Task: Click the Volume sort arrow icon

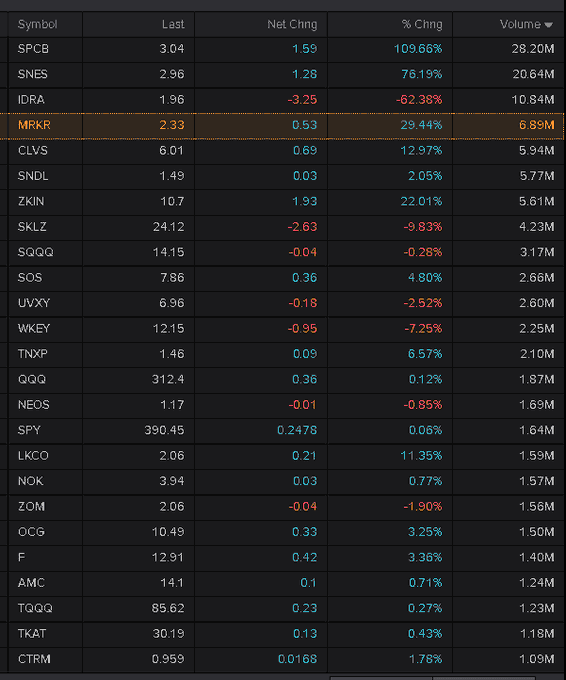Action: coord(548,25)
